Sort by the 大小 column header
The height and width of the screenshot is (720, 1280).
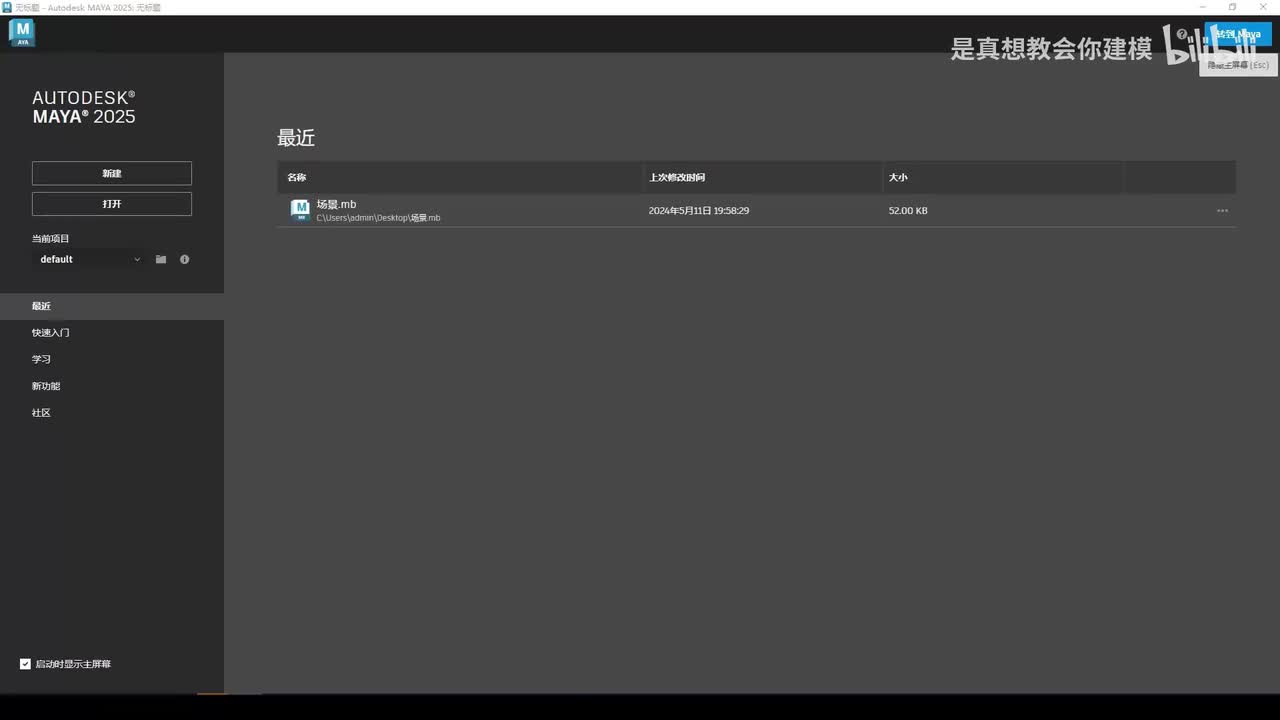point(898,177)
